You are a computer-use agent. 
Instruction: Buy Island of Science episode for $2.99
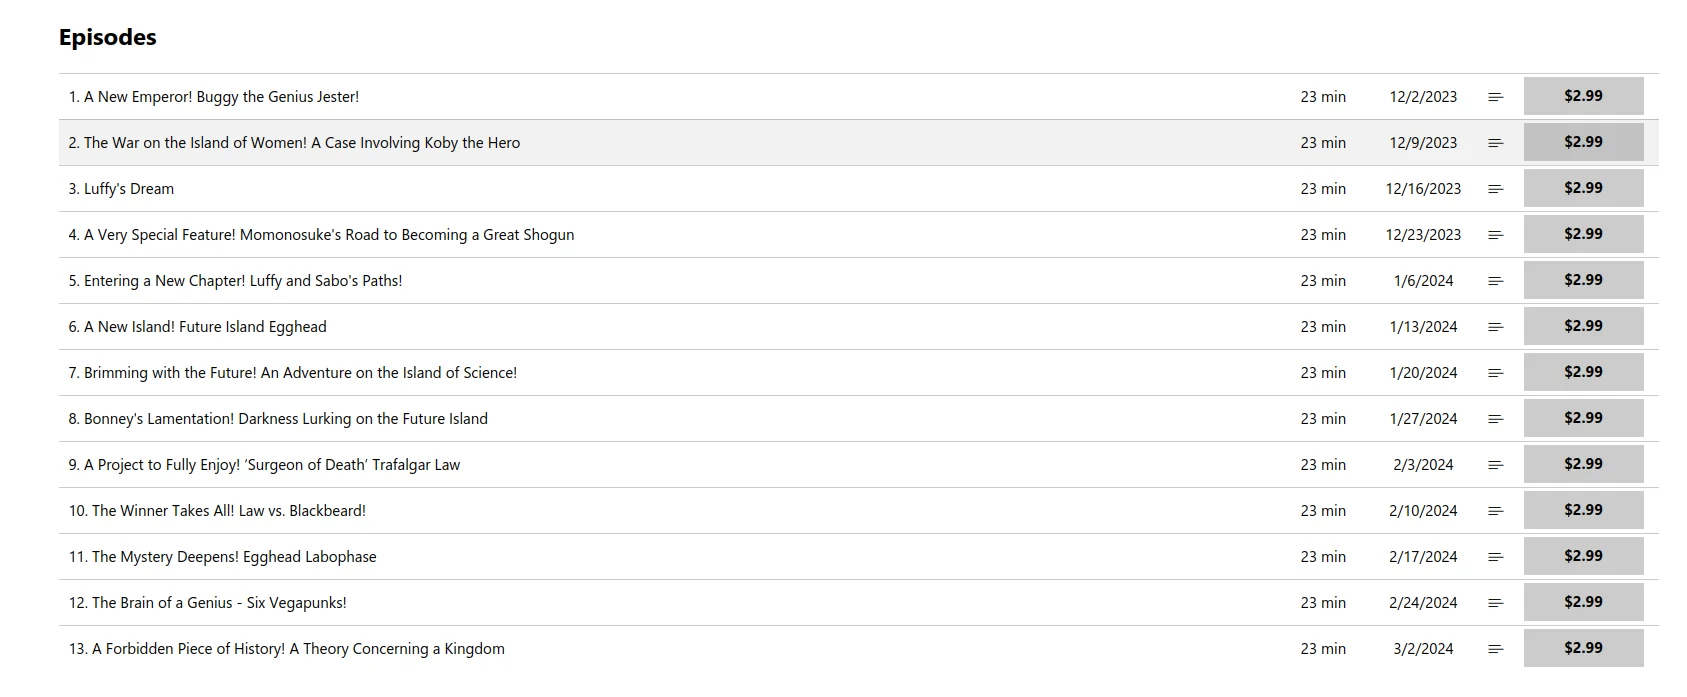pyautogui.click(x=1583, y=372)
